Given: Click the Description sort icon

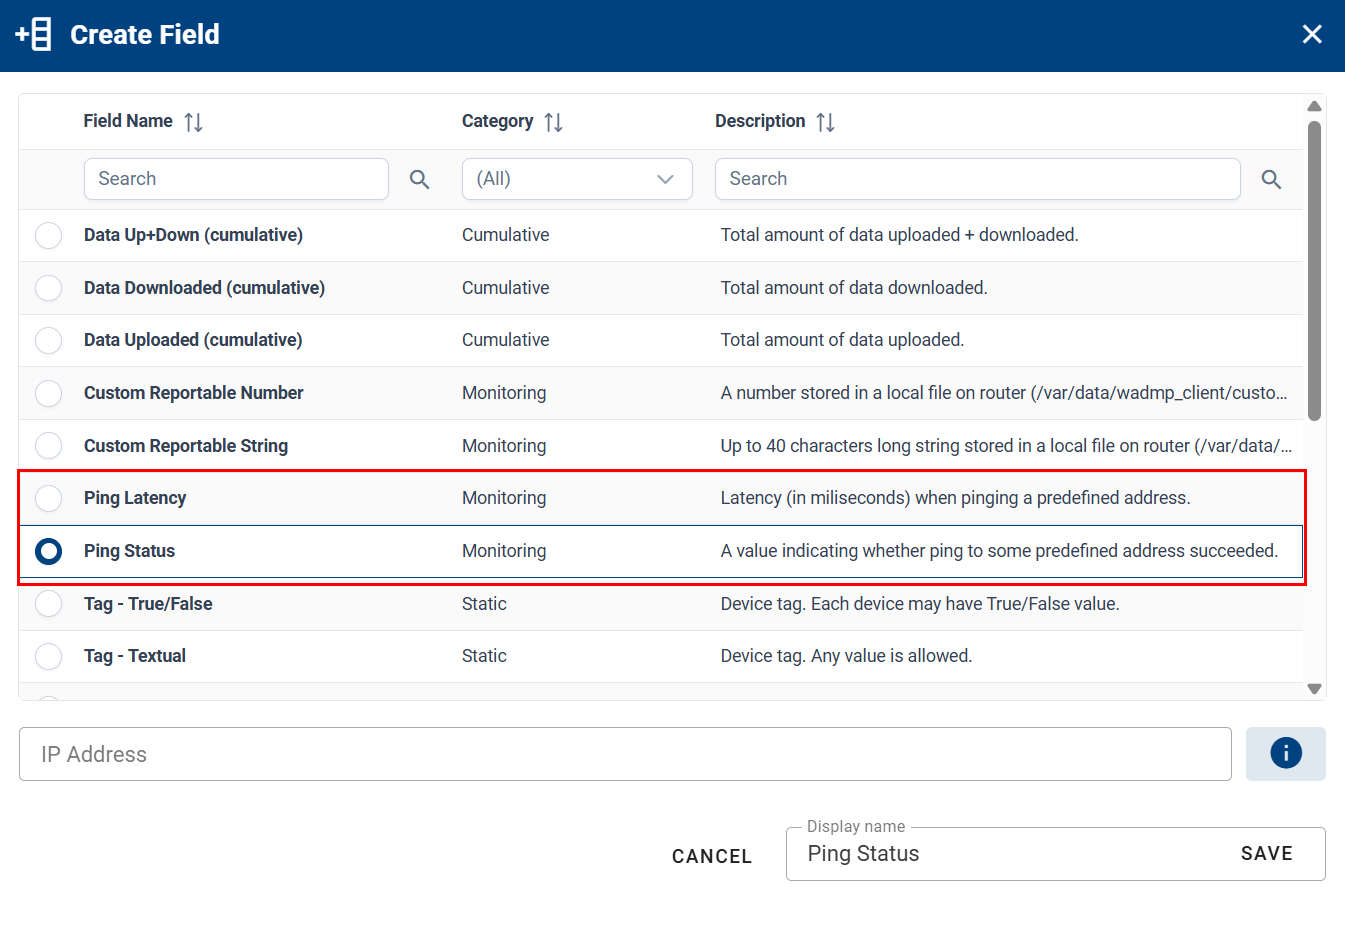Looking at the screenshot, I should (x=825, y=121).
